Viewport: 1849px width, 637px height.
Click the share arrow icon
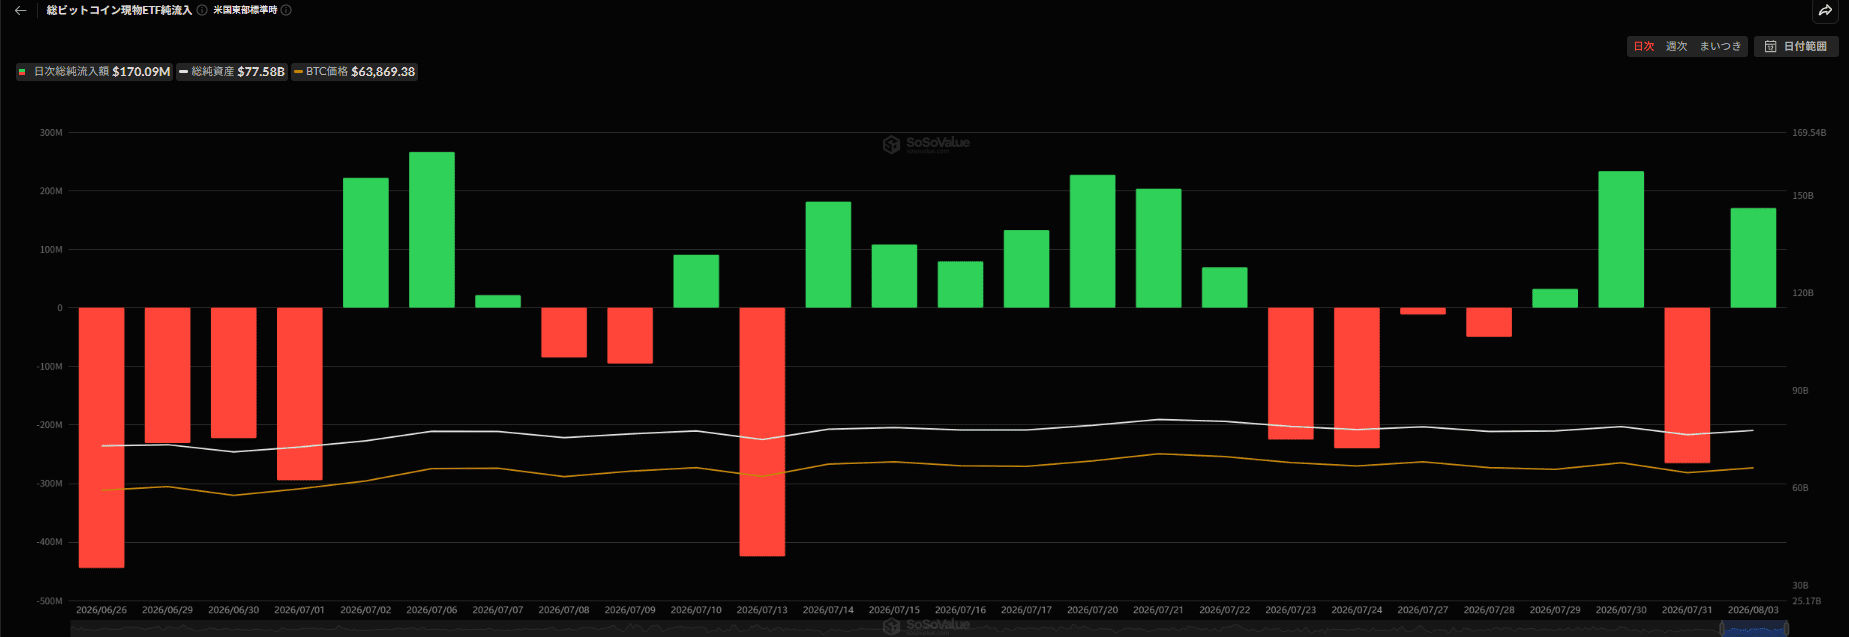click(x=1825, y=10)
